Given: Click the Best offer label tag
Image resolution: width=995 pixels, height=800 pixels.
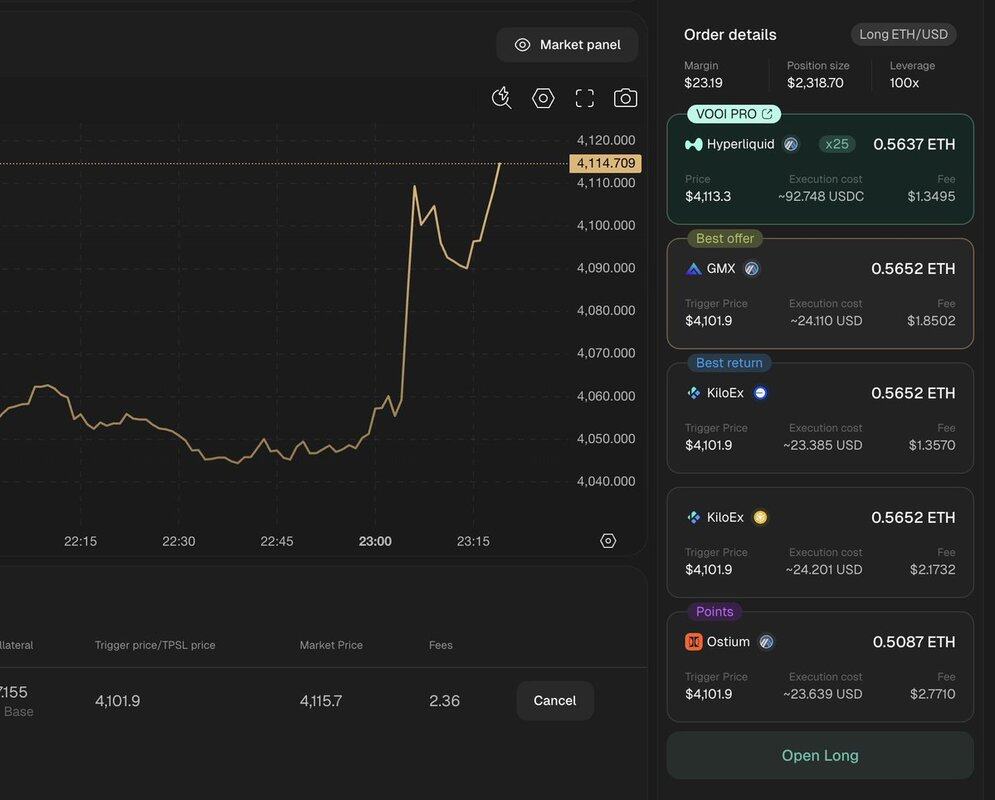Looking at the screenshot, I should click(x=725, y=239).
